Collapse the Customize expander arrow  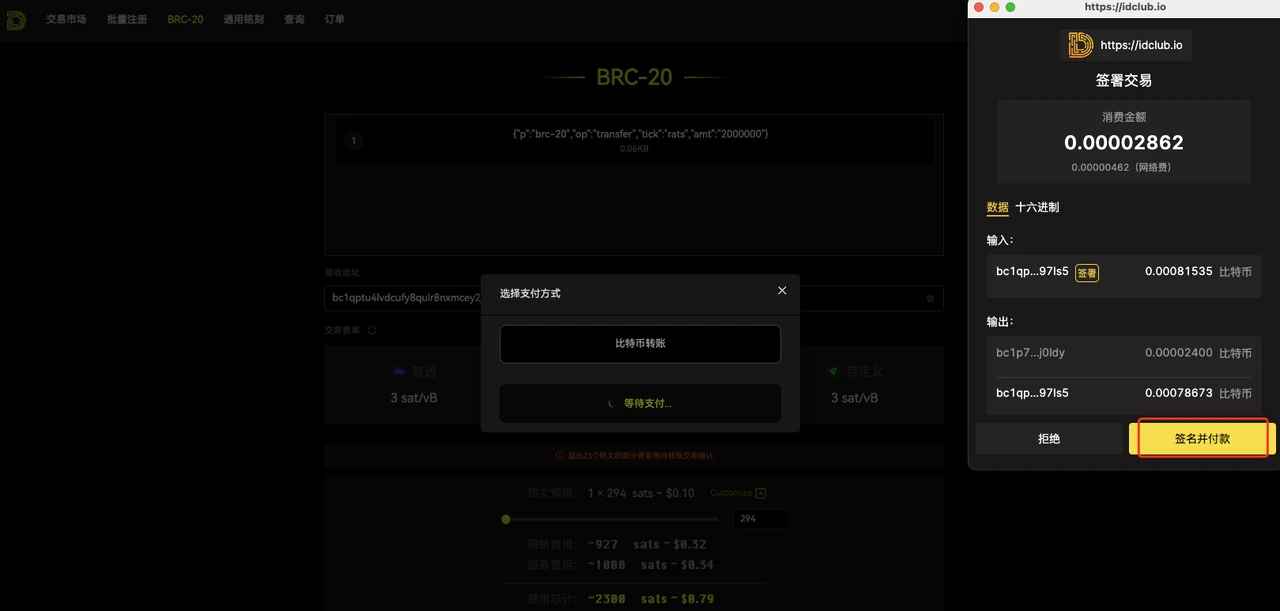click(x=761, y=493)
